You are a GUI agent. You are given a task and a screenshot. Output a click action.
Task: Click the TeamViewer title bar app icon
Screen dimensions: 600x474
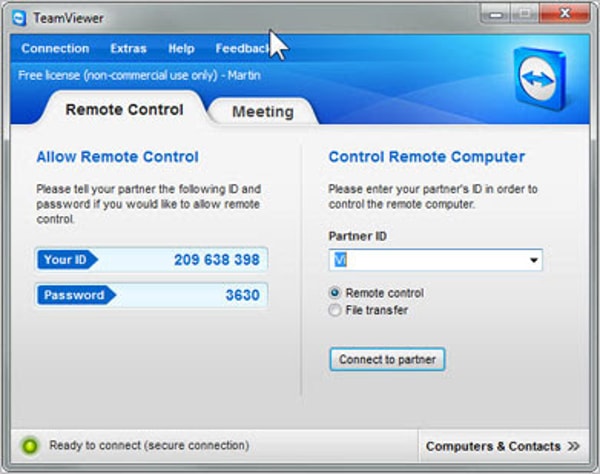(19, 18)
